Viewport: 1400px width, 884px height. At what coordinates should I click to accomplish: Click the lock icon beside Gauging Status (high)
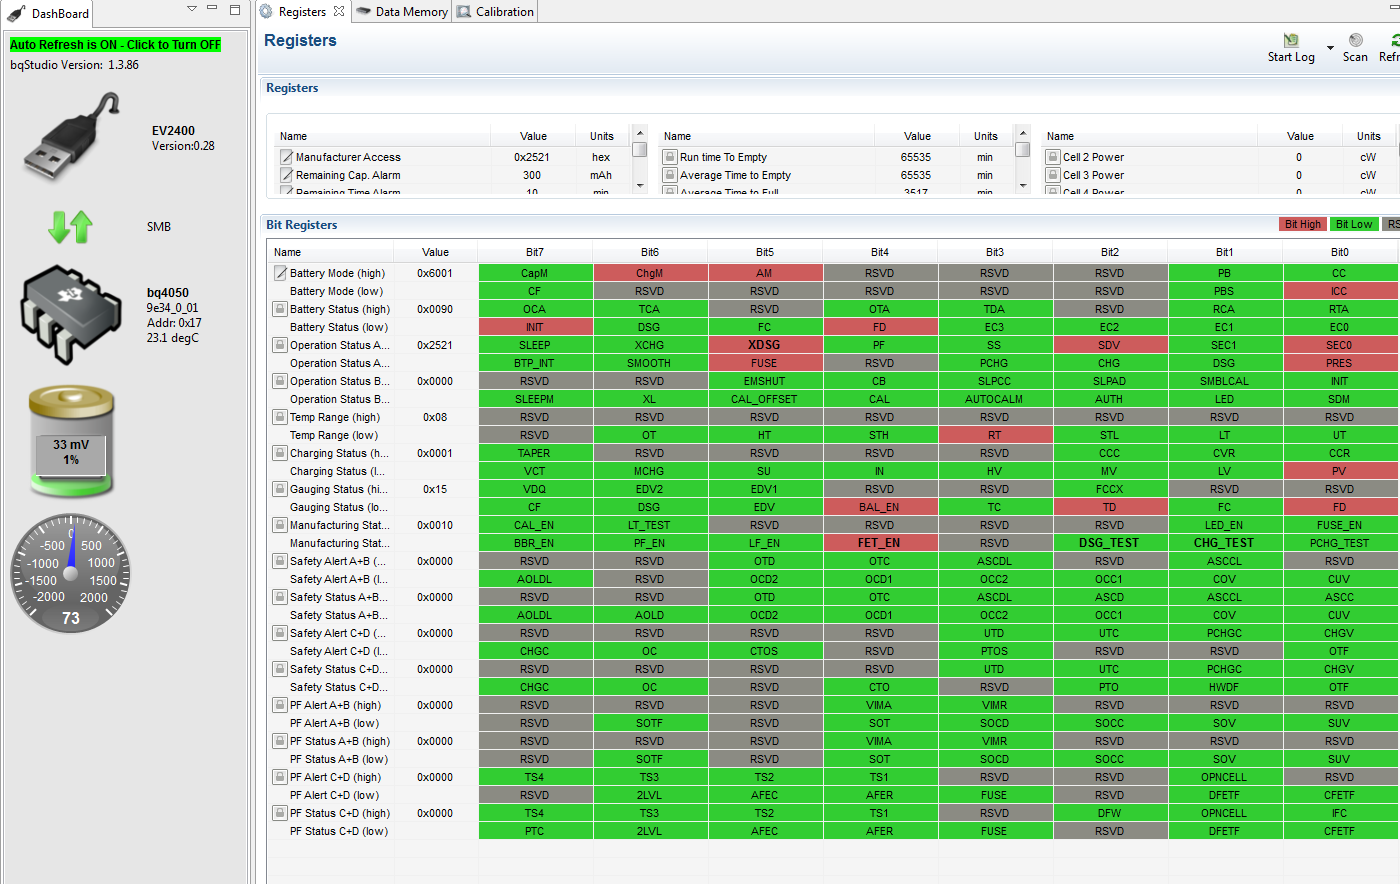tap(281, 489)
